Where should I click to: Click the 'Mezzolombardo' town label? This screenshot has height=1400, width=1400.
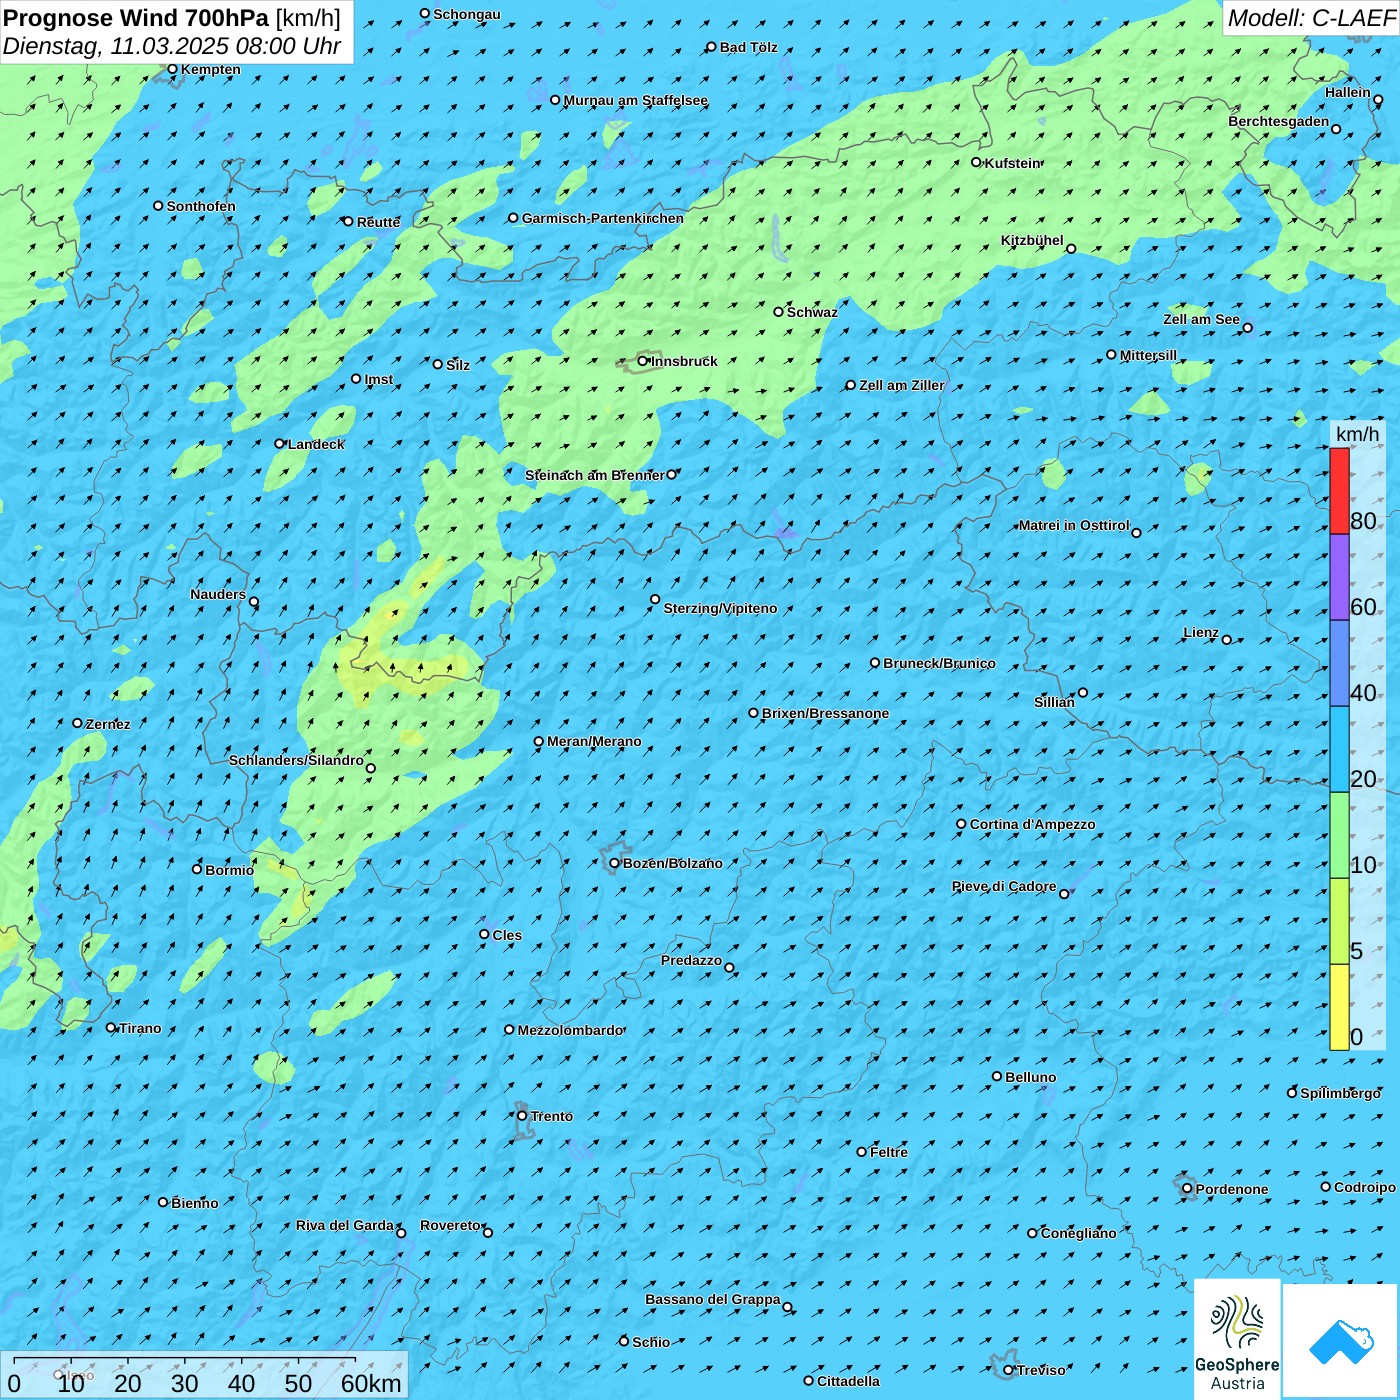click(x=570, y=1030)
